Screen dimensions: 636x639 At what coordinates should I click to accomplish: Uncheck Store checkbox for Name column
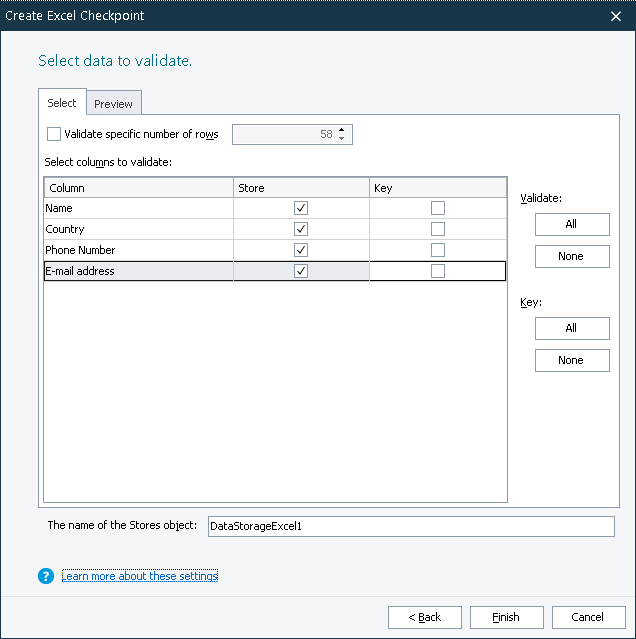click(x=301, y=208)
